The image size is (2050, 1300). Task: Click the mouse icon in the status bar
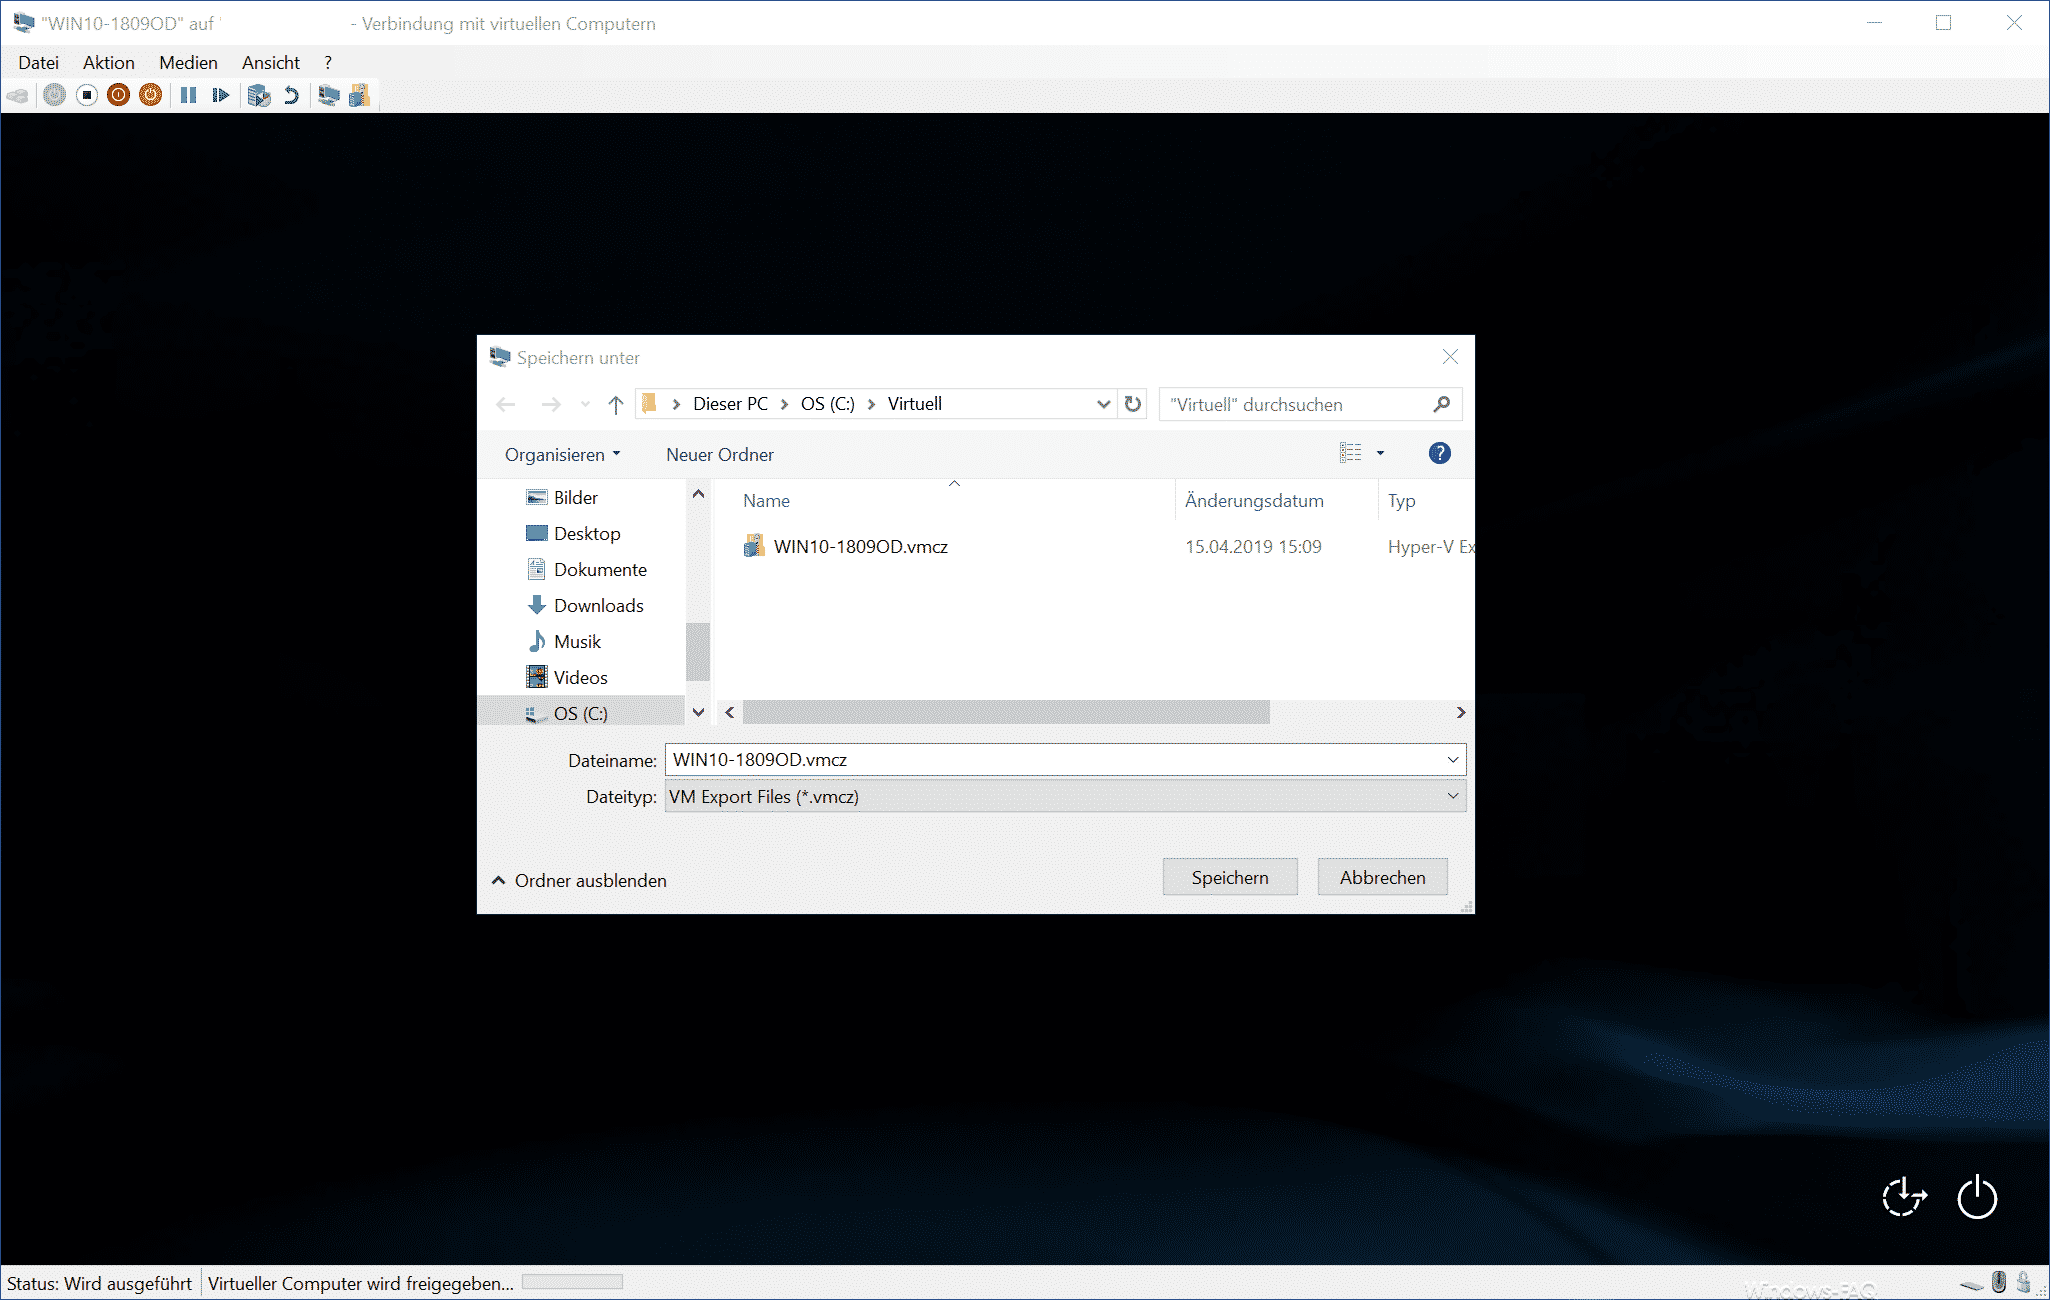1999,1282
